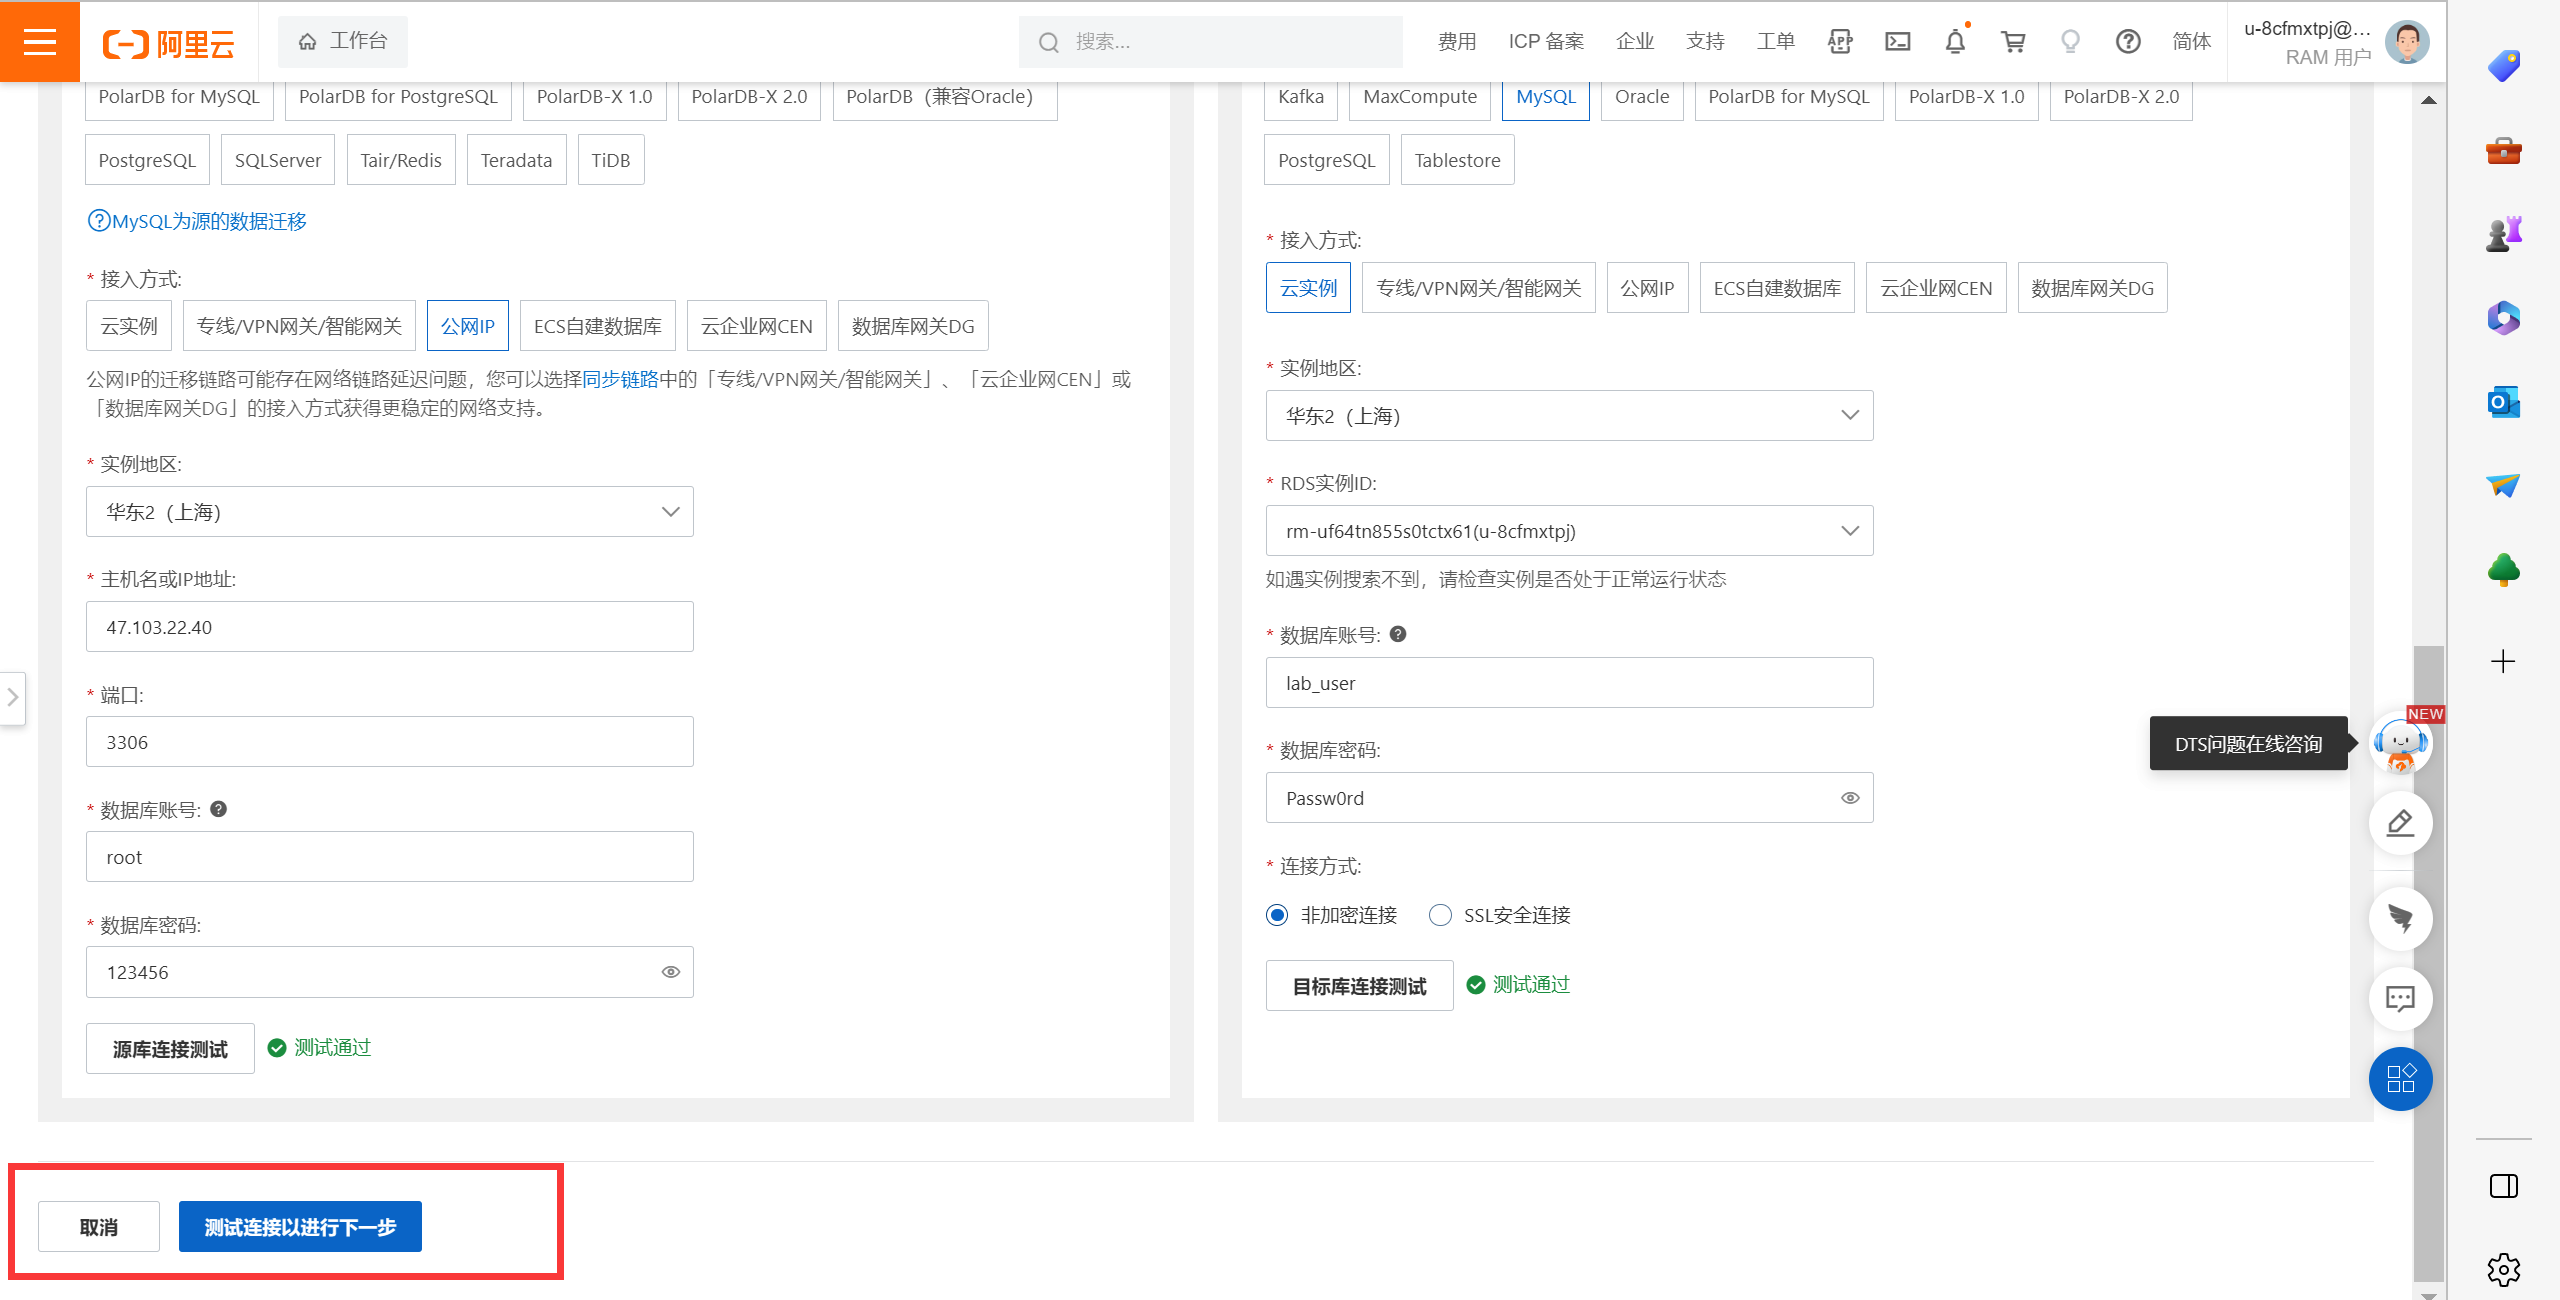
Task: Go to 工作台 workbench tab
Action: coord(343,41)
